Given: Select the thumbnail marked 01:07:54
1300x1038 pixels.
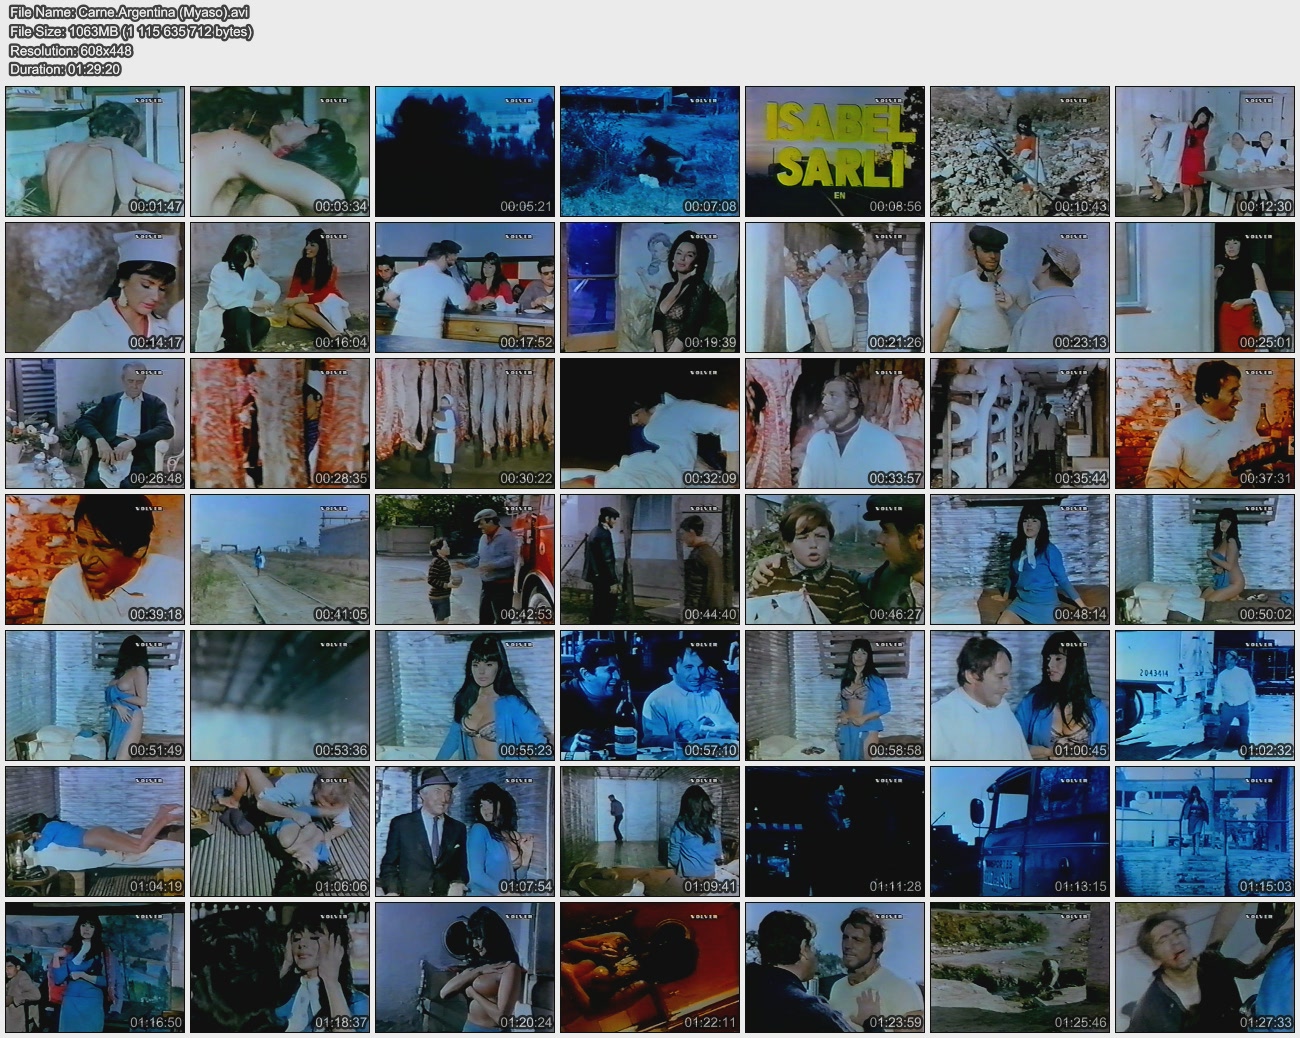Looking at the screenshot, I should coord(465,831).
